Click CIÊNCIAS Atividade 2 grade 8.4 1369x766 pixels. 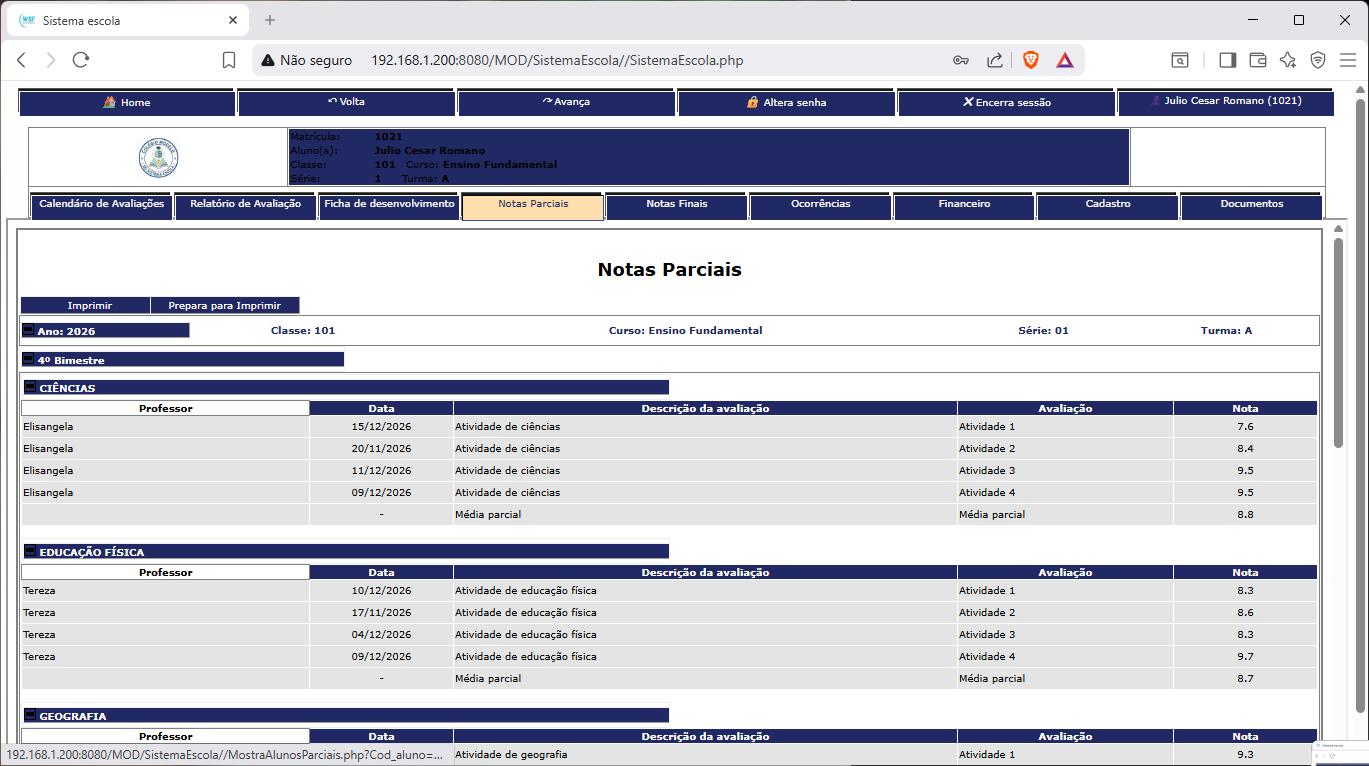[1245, 449]
